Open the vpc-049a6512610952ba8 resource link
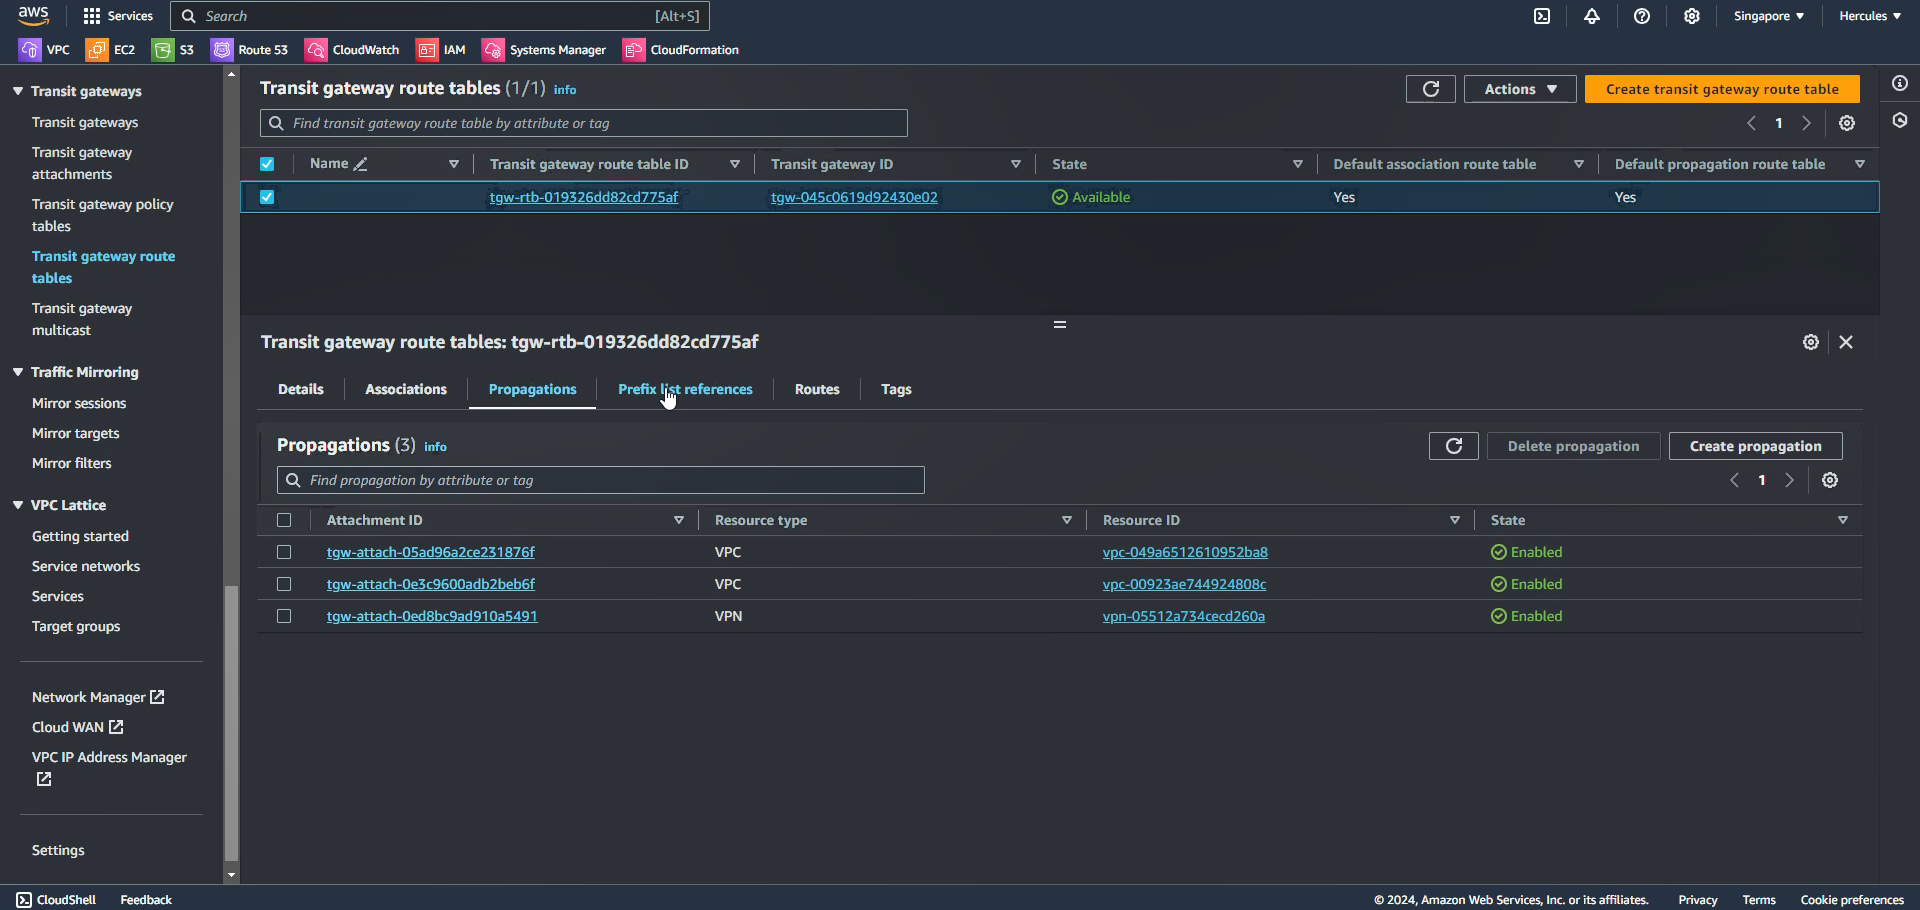The width and height of the screenshot is (1920, 910). tap(1185, 552)
